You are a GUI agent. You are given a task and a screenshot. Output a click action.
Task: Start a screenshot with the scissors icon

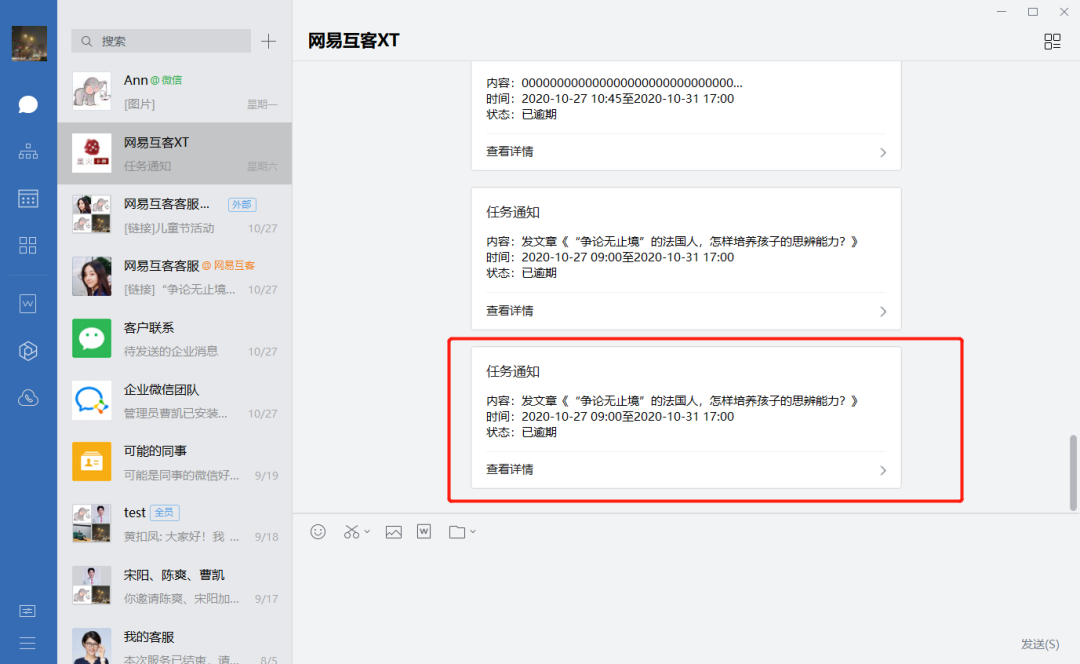(x=351, y=532)
